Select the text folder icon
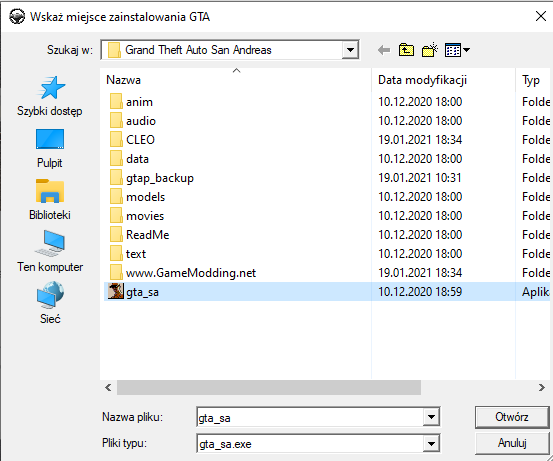 click(x=116, y=254)
